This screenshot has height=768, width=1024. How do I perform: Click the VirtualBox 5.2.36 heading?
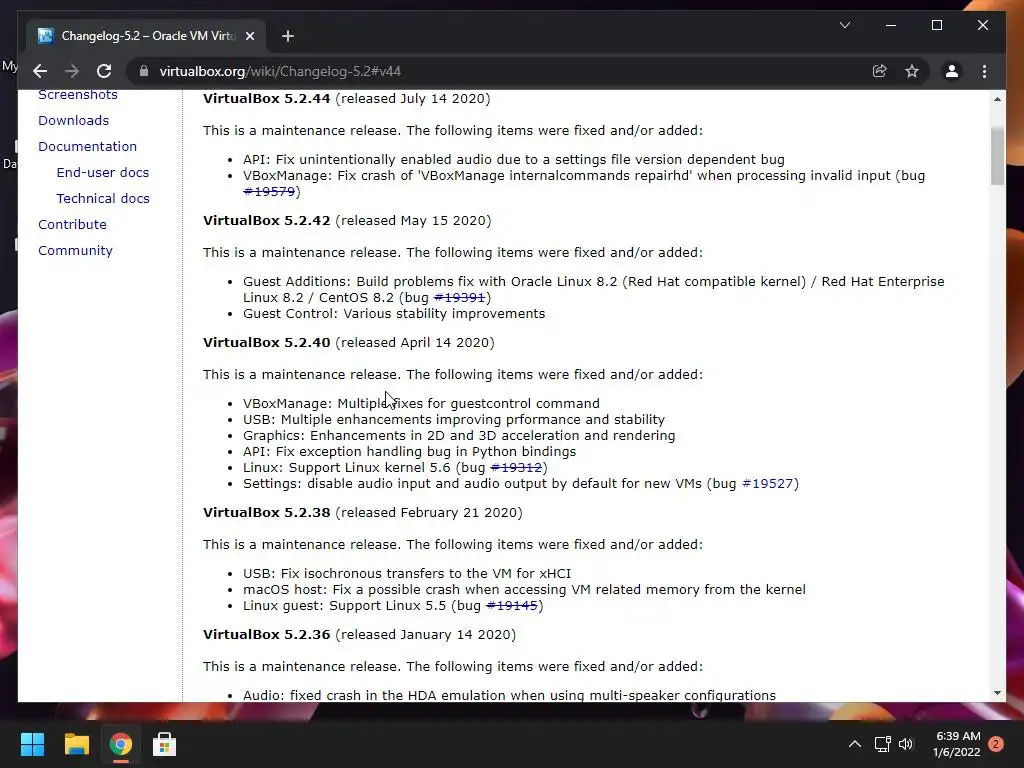pyautogui.click(x=266, y=635)
